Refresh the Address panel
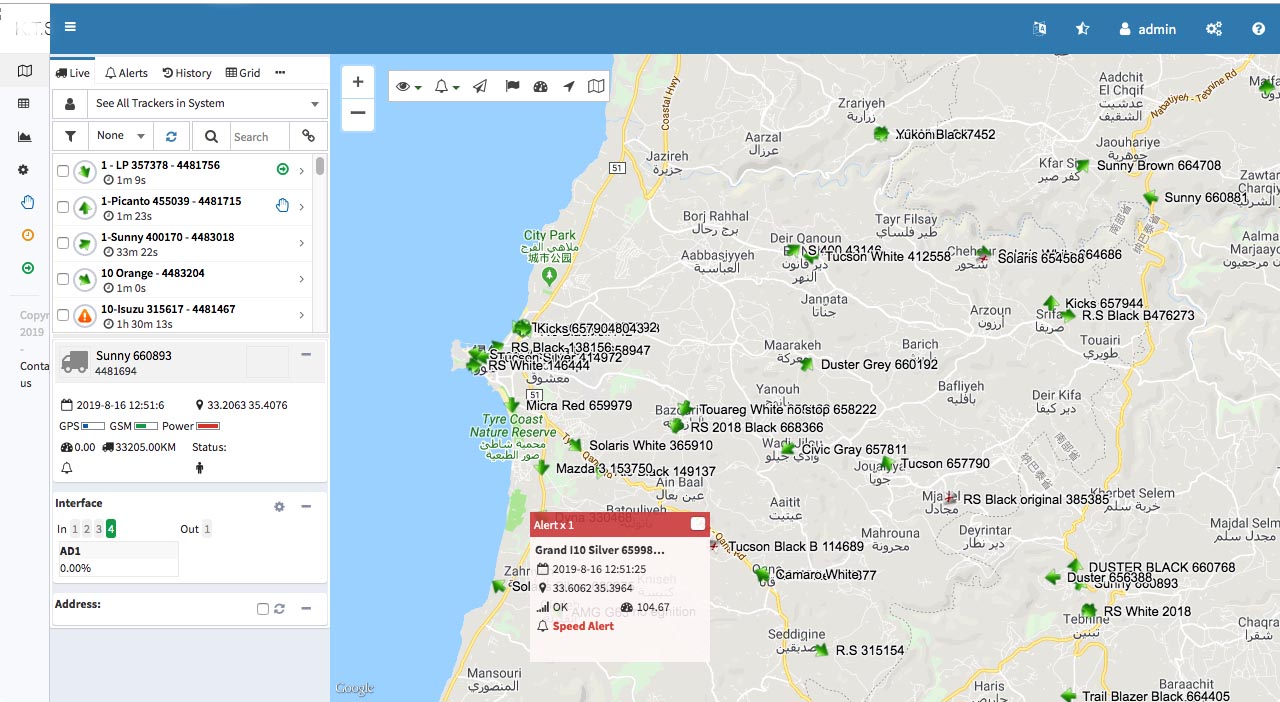This screenshot has width=1280, height=702. click(280, 609)
